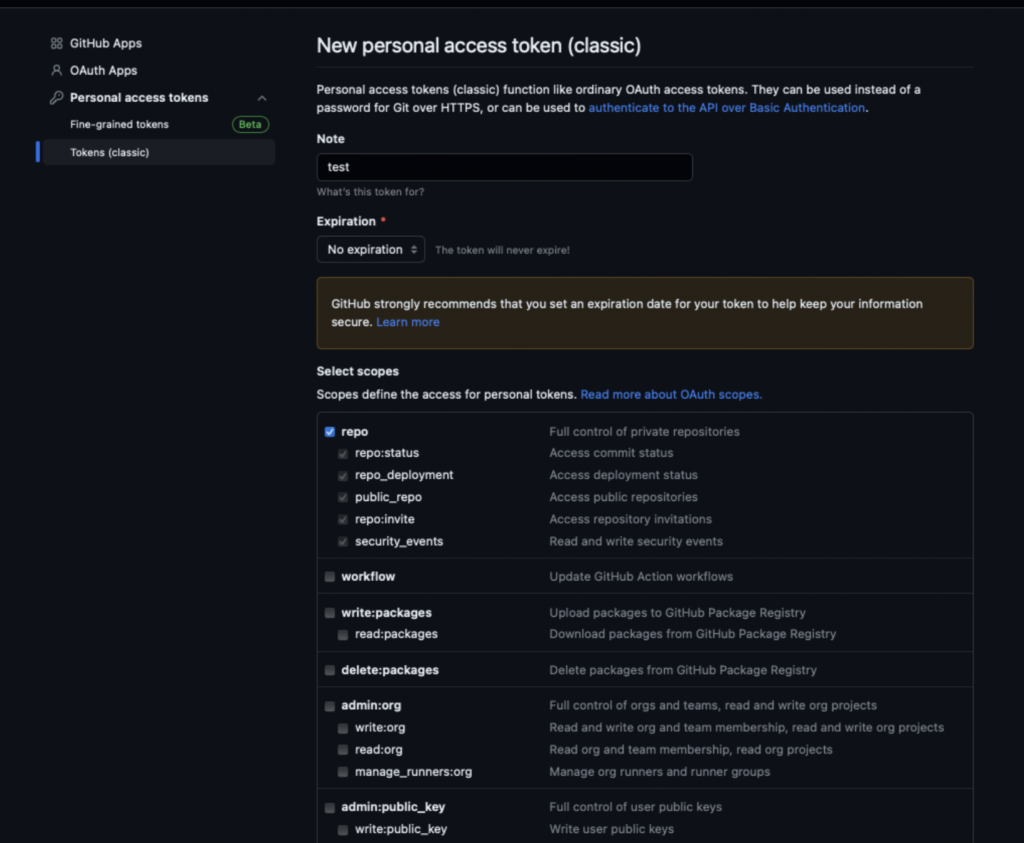The height and width of the screenshot is (843, 1024).
Task: Open the authenticate to the API link
Action: pyautogui.click(x=726, y=108)
